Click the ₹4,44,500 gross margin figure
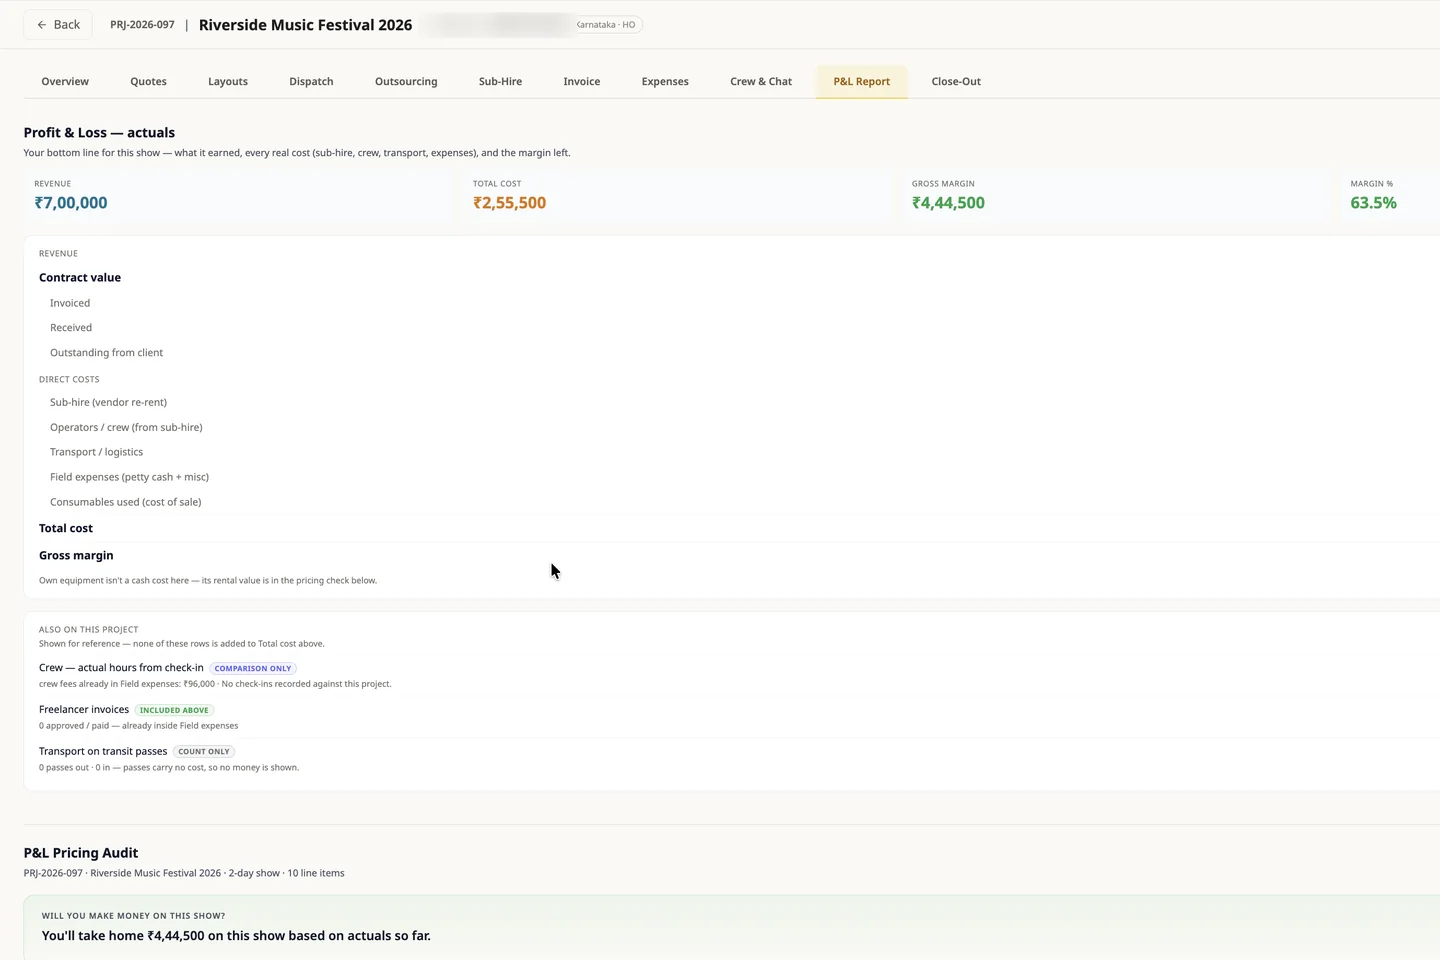1440x960 pixels. coord(948,203)
